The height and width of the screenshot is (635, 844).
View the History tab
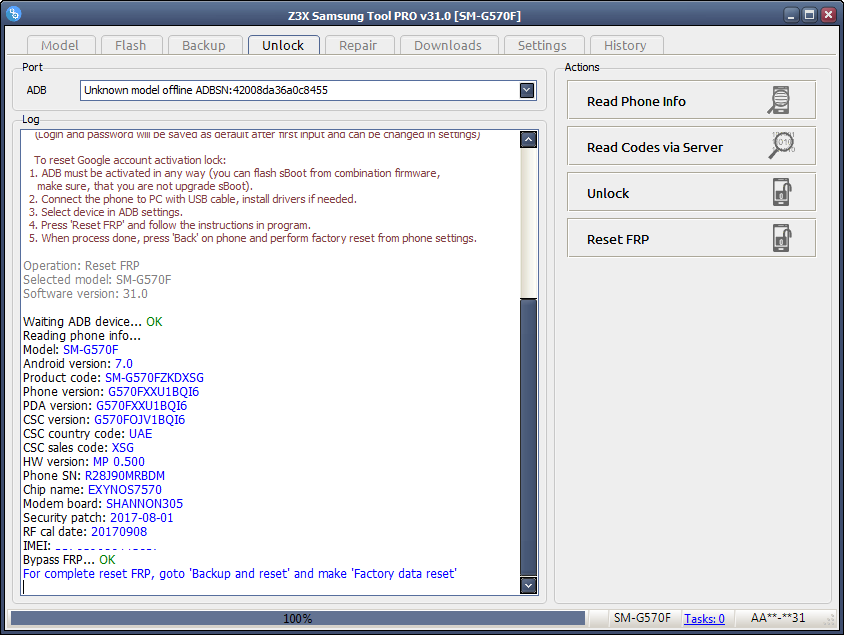click(625, 45)
